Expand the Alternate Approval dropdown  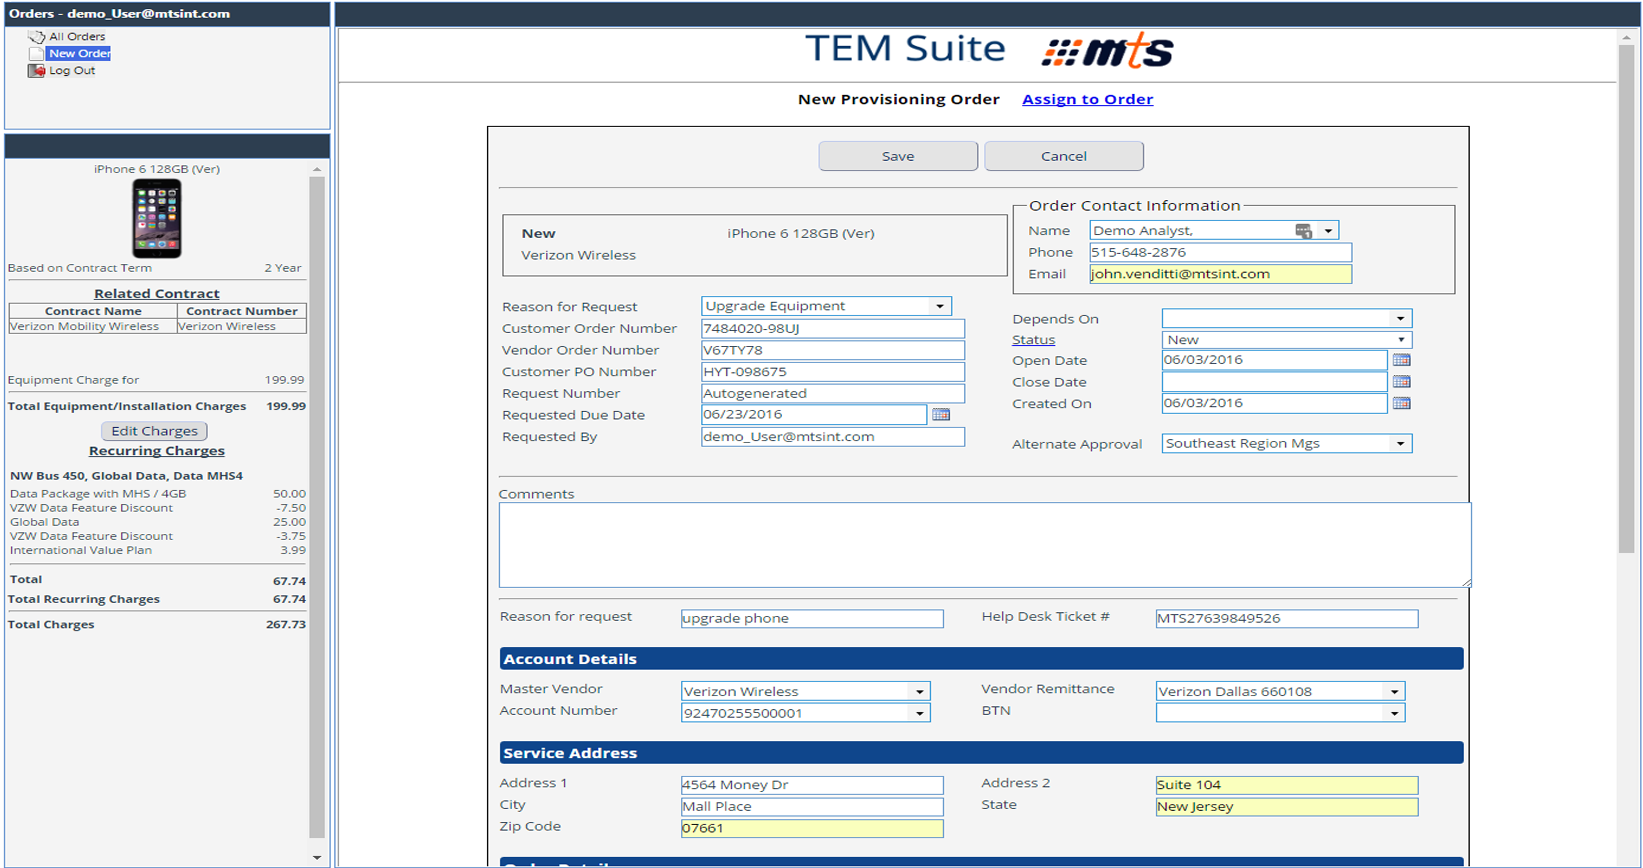pyautogui.click(x=1400, y=444)
